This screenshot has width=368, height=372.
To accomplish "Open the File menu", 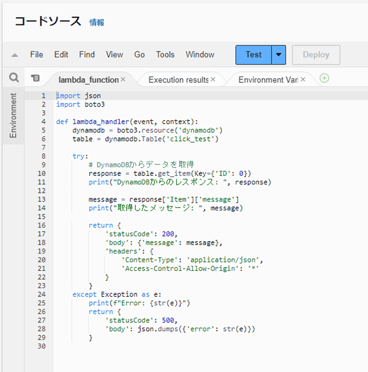I will click(x=37, y=55).
